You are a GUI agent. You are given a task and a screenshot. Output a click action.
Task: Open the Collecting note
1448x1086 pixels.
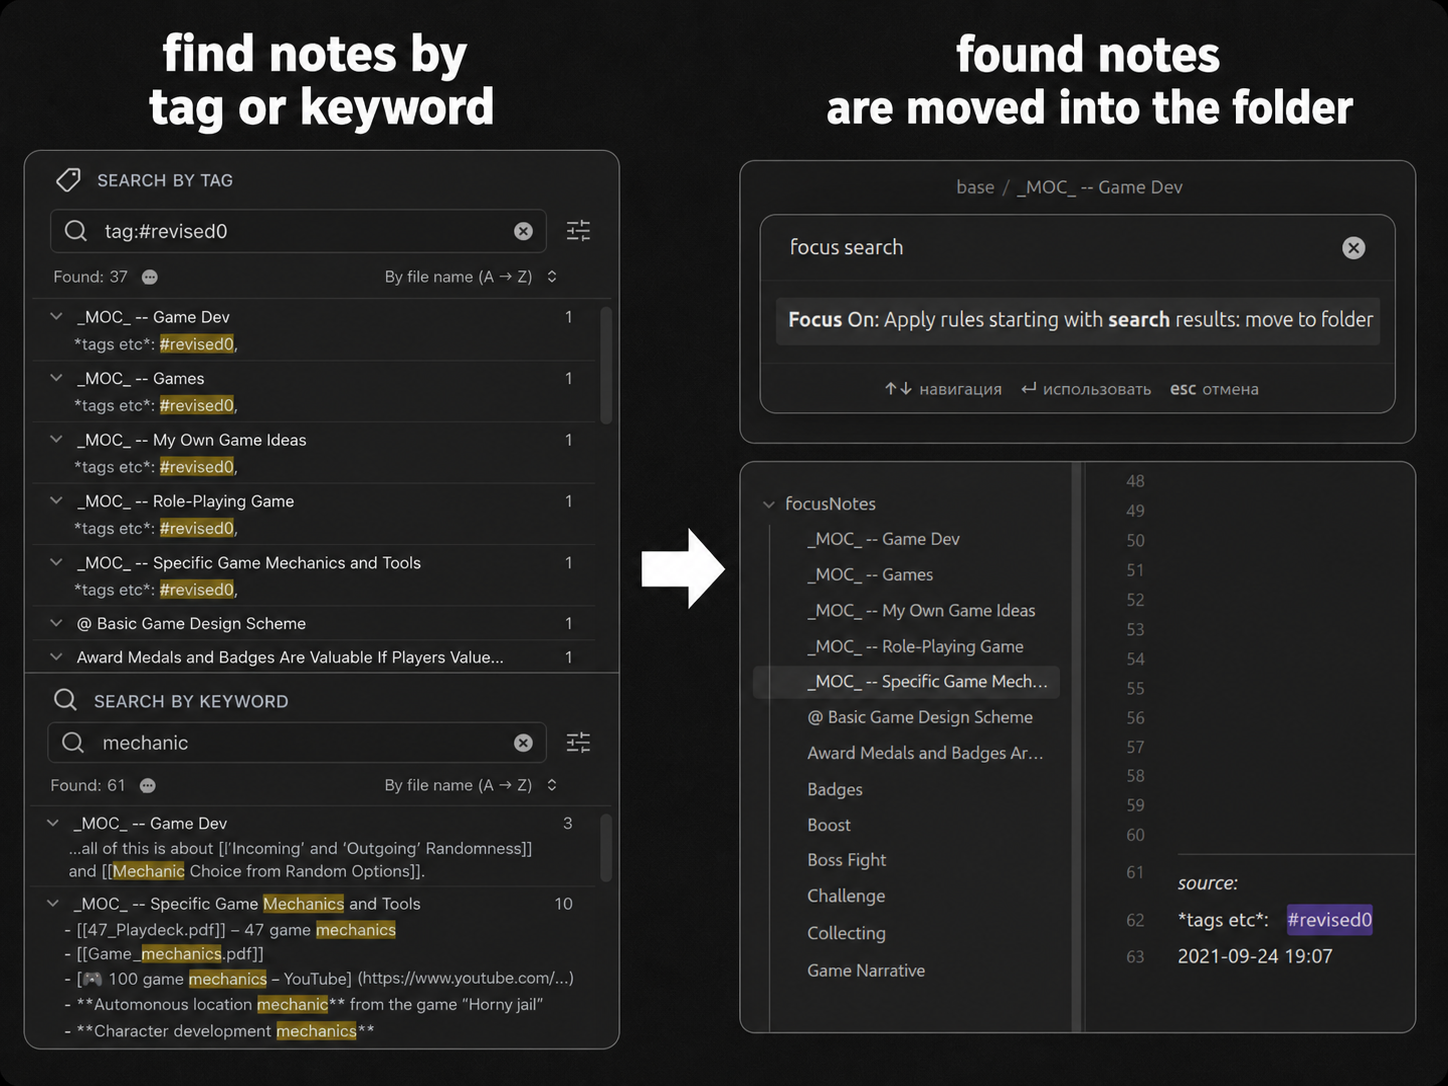click(x=846, y=933)
